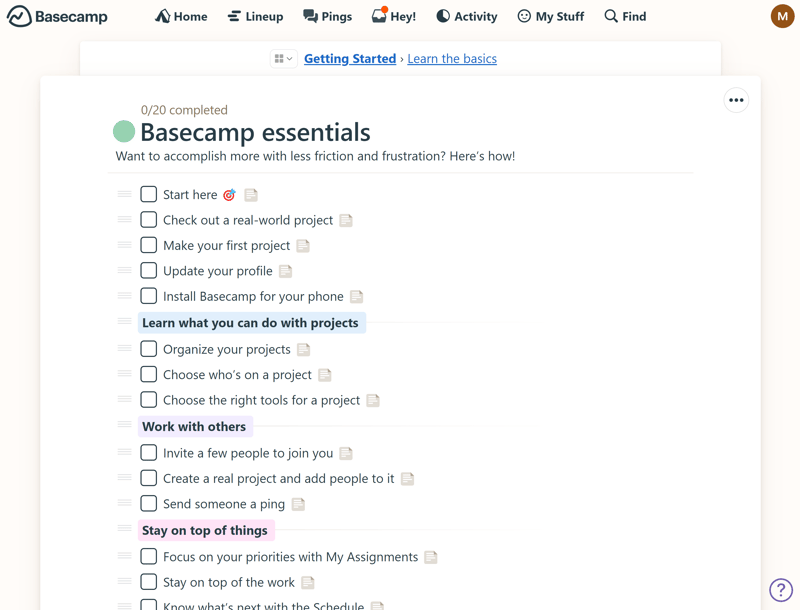Click notes icon next to Update your profile
Screen dimensions: 800x610
[x=285, y=271]
